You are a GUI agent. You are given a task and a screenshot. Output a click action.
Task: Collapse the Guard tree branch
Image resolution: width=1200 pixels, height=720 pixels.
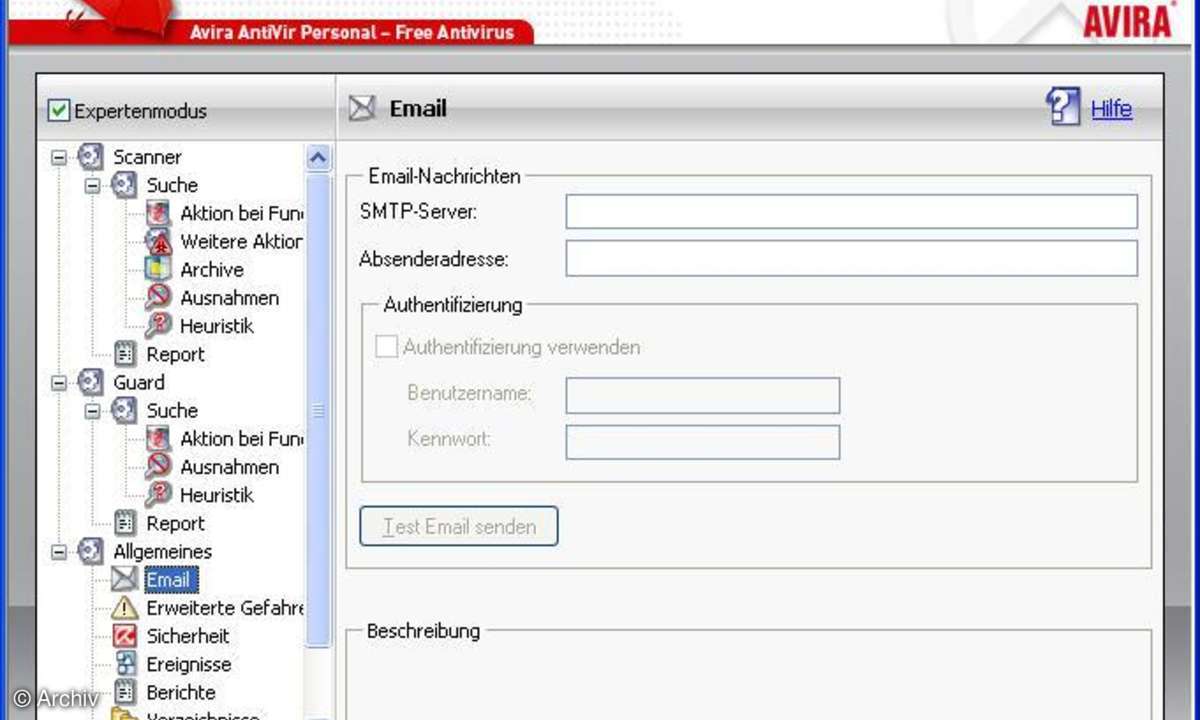[58, 382]
